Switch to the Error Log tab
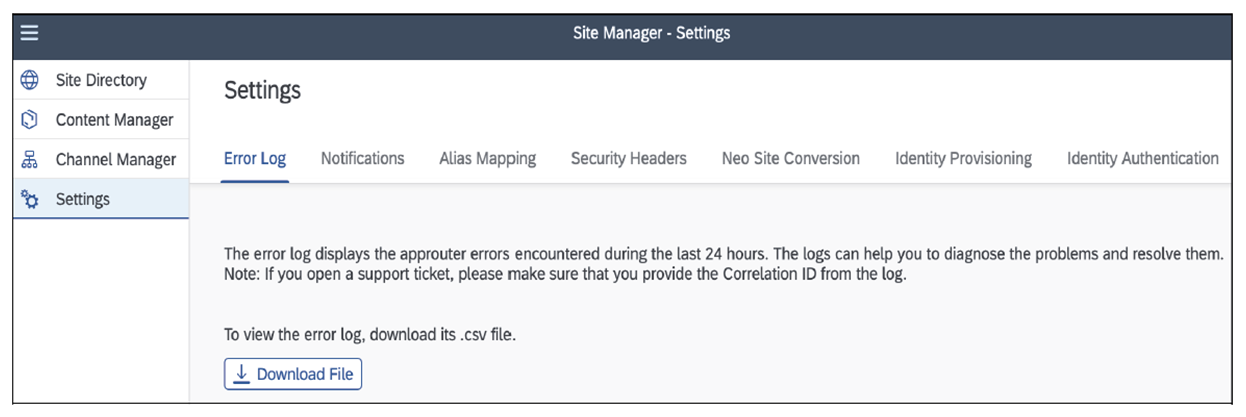The height and width of the screenshot is (417, 1246). 254,158
